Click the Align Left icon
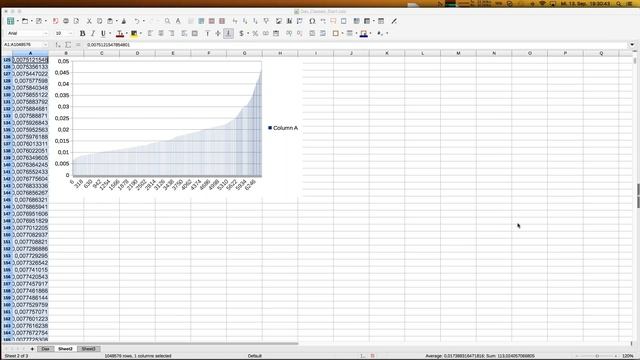Viewport: 640px width, 360px height. tap(151, 33)
